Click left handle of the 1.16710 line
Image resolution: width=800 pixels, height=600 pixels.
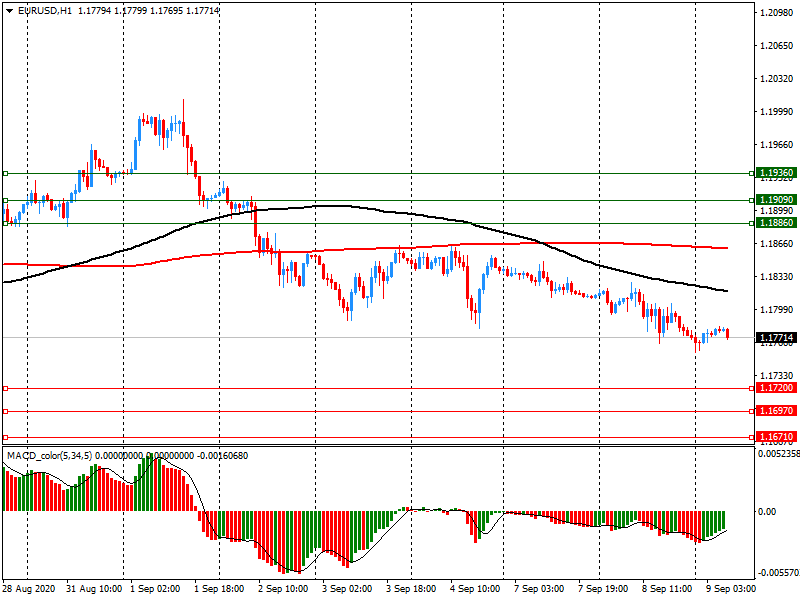tap(5, 437)
